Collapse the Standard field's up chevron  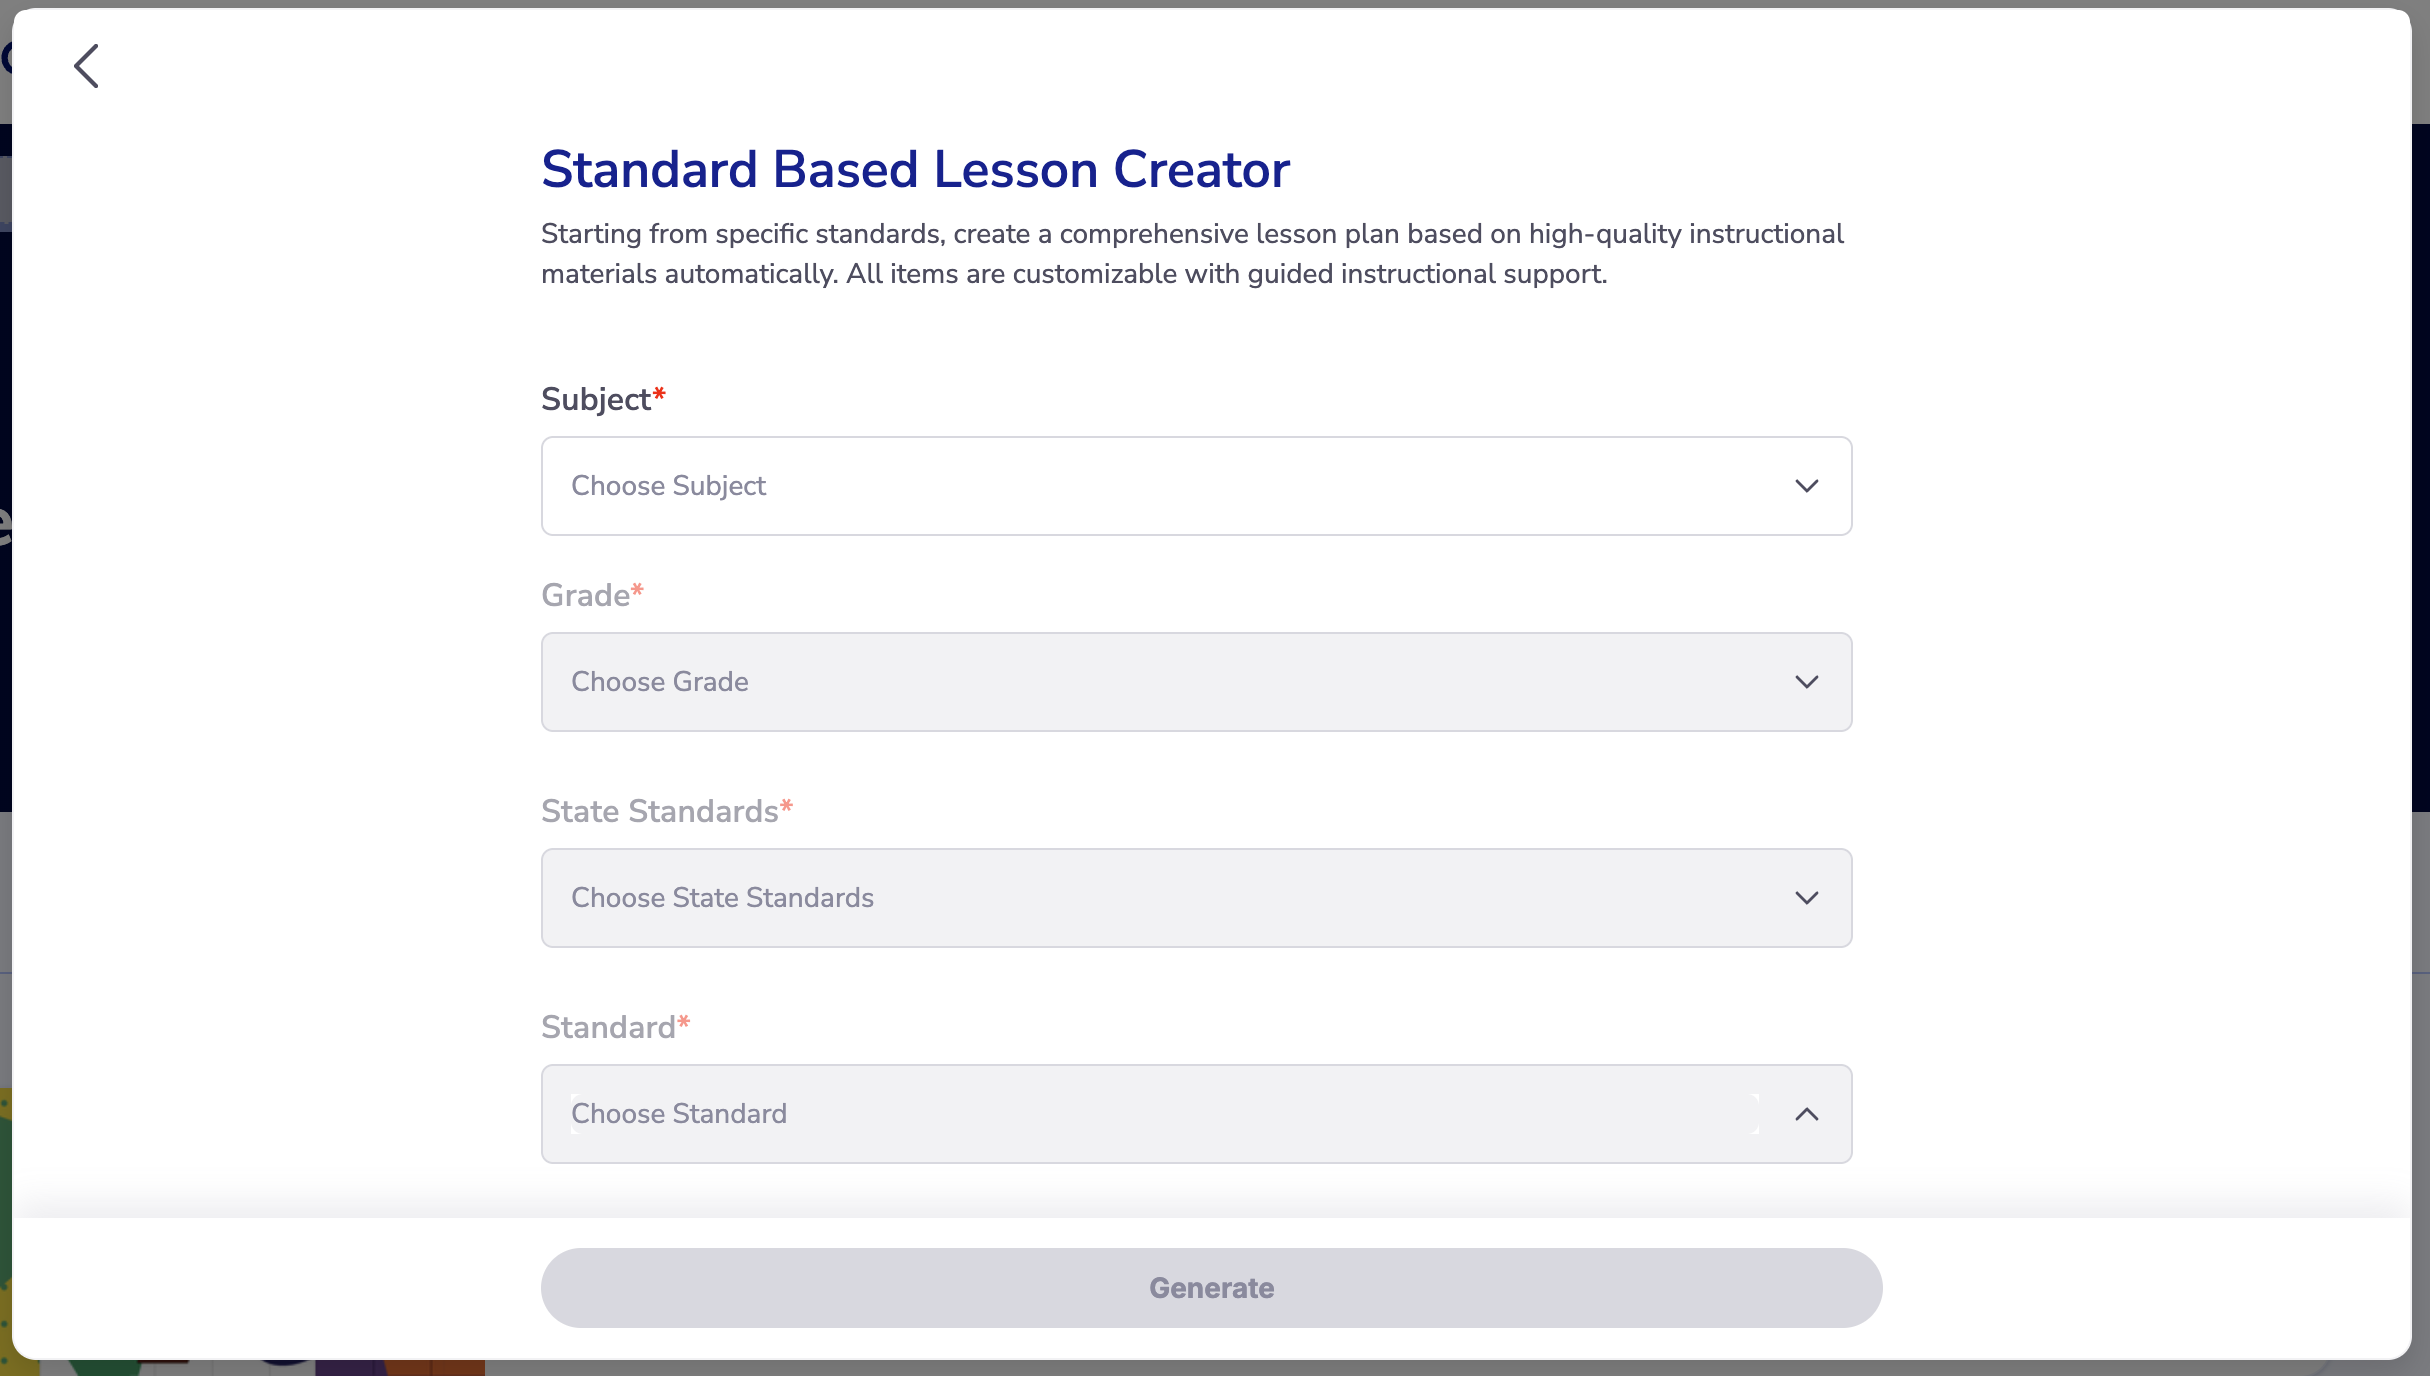[x=1806, y=1114]
